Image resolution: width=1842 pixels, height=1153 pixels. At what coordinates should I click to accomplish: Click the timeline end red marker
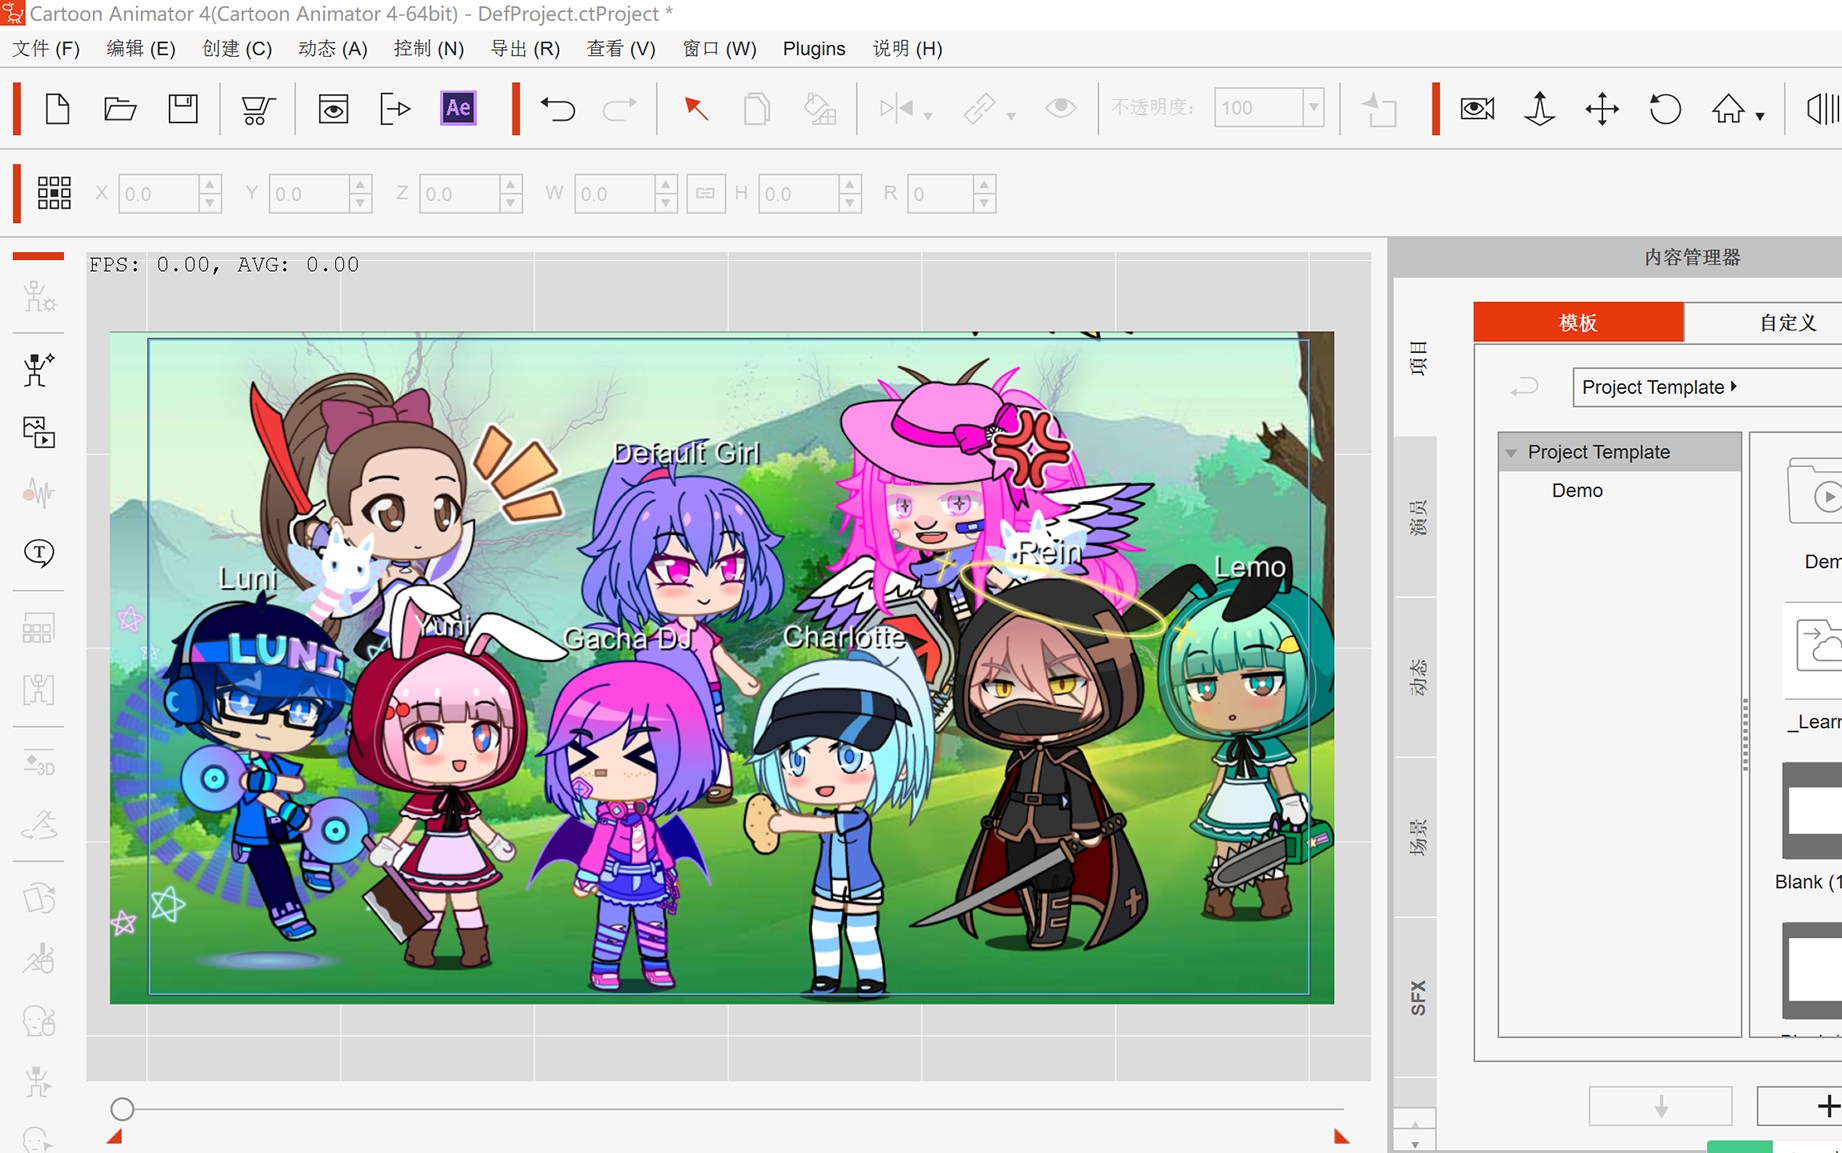pyautogui.click(x=1341, y=1136)
